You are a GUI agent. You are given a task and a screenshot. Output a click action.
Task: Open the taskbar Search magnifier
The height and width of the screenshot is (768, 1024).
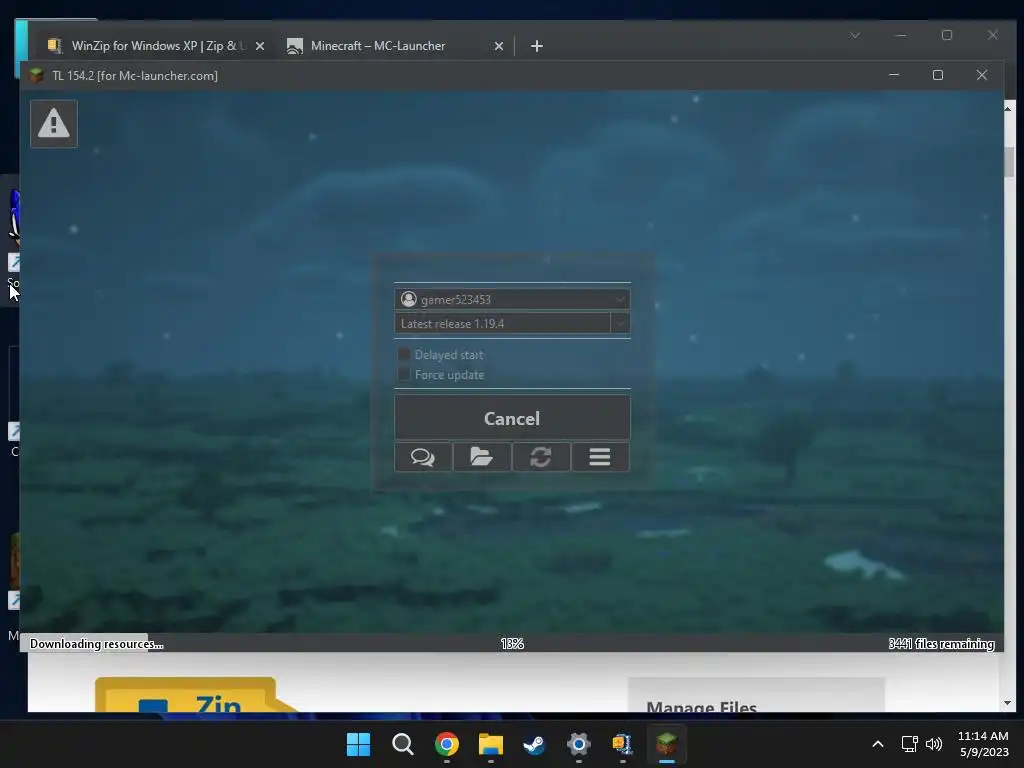coord(402,744)
